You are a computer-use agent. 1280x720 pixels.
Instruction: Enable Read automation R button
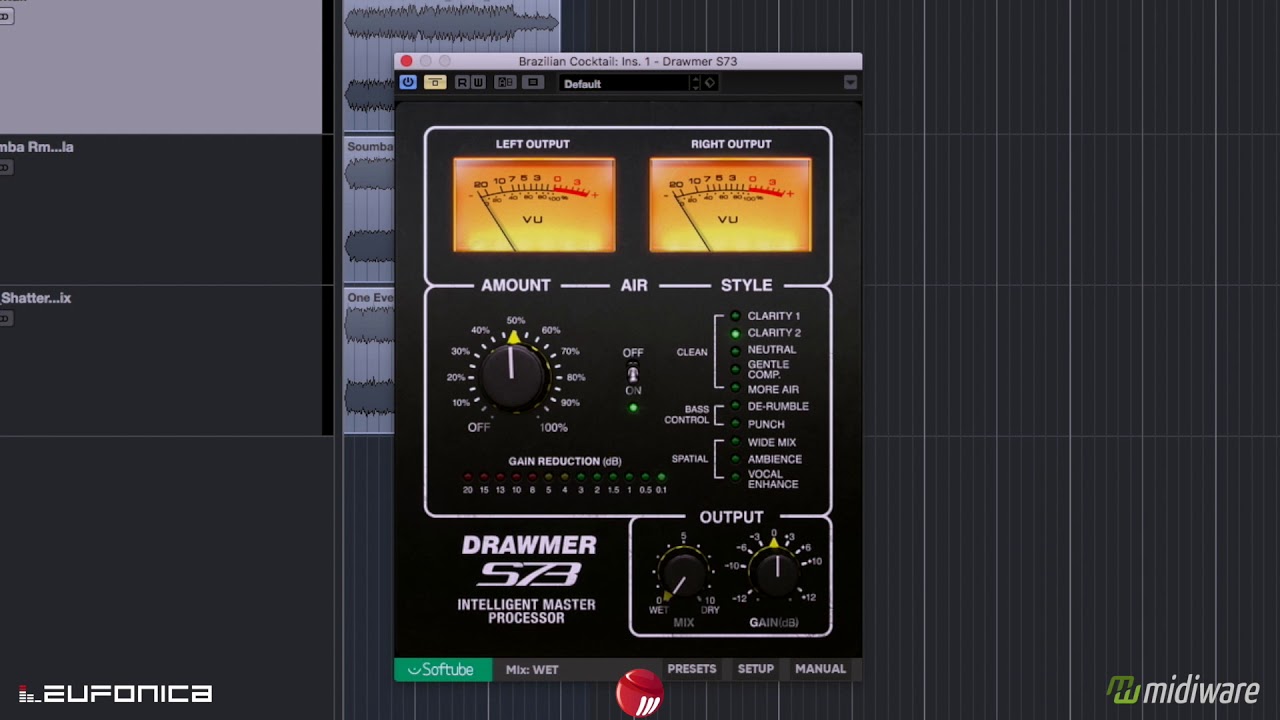pyautogui.click(x=462, y=83)
